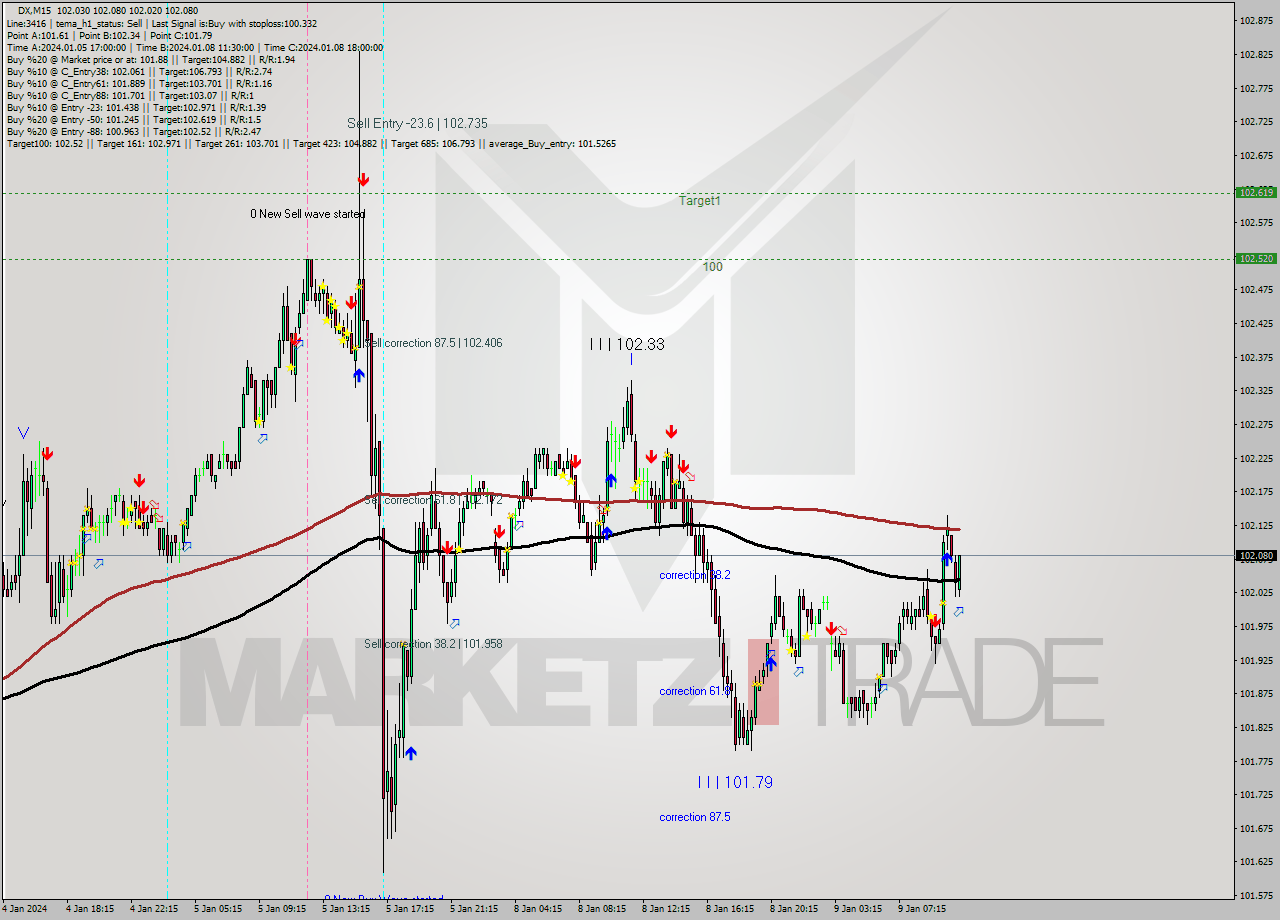
Task: Click the green plus marker near 102.025
Action: click(x=825, y=601)
